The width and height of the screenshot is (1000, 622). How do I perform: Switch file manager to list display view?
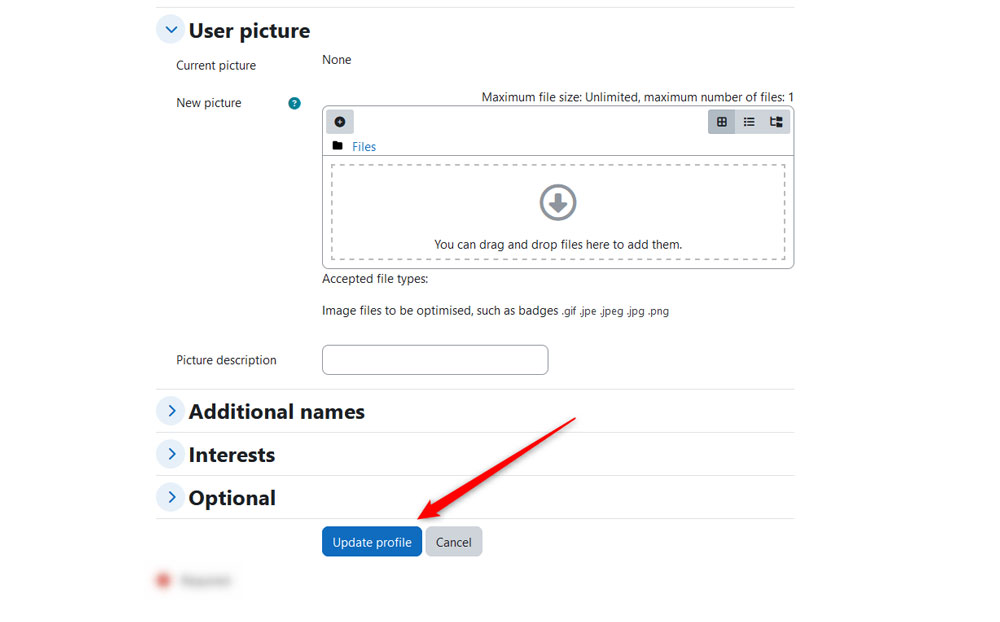pos(748,121)
